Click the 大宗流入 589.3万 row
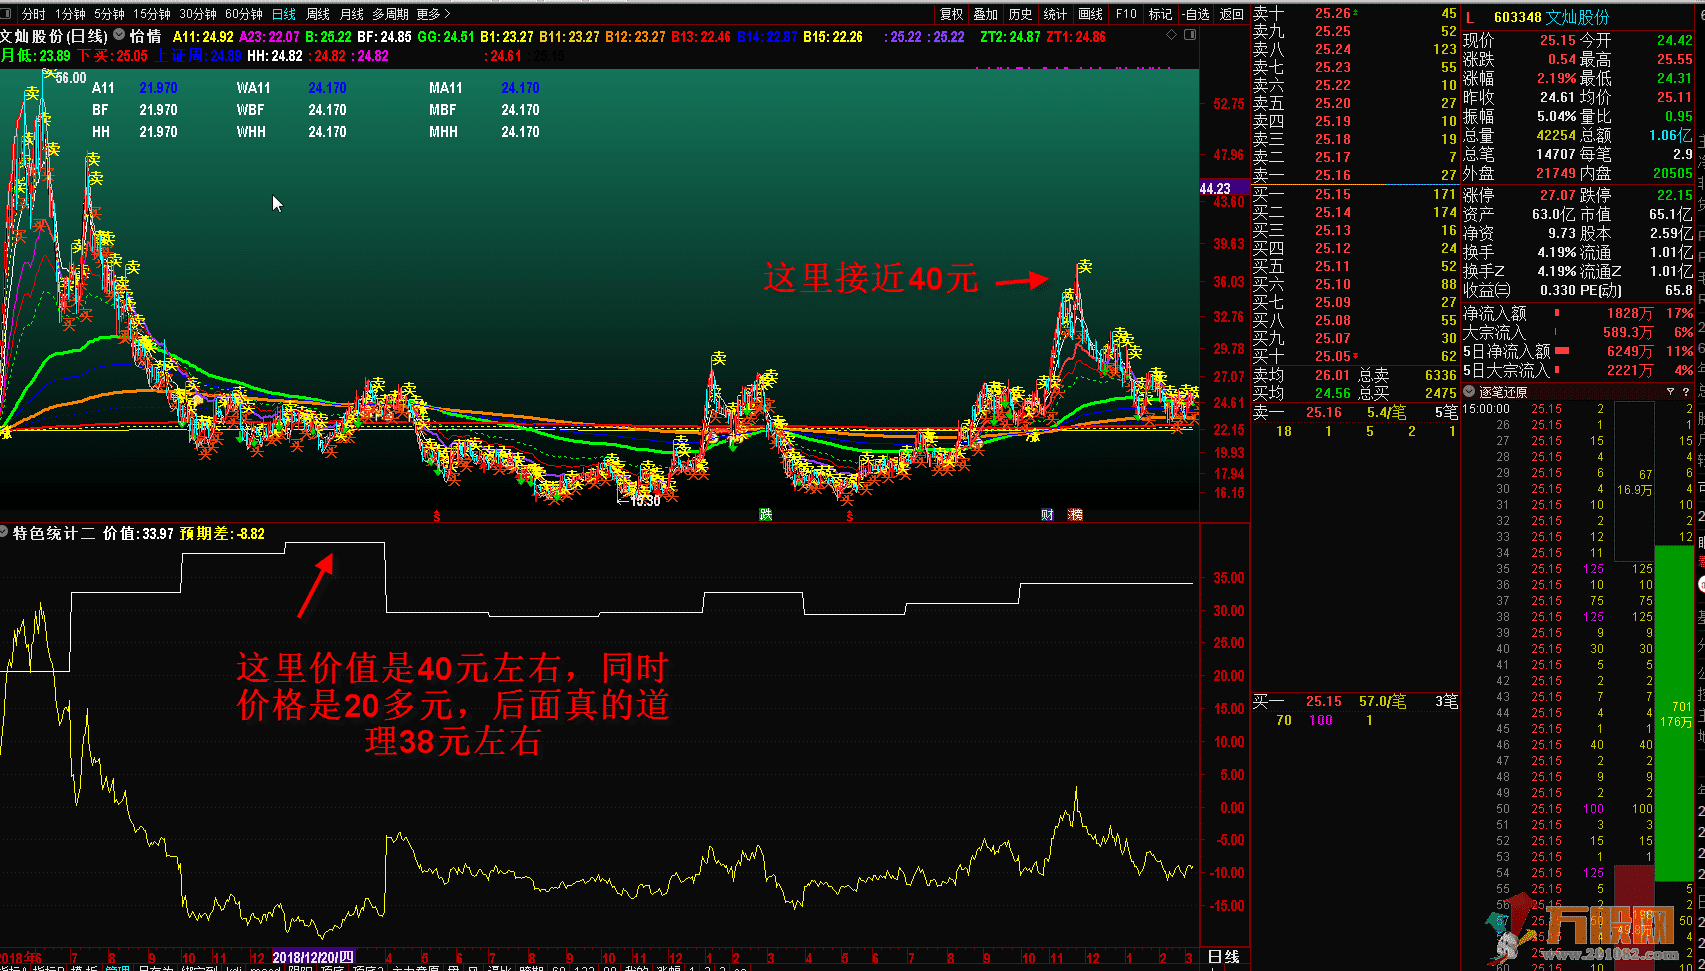This screenshot has width=1705, height=971. tap(1577, 332)
